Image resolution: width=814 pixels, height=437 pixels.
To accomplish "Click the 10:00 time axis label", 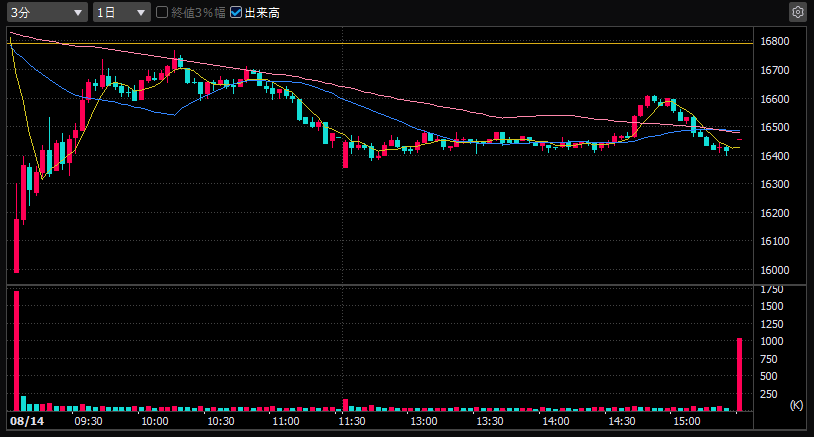I will (155, 421).
